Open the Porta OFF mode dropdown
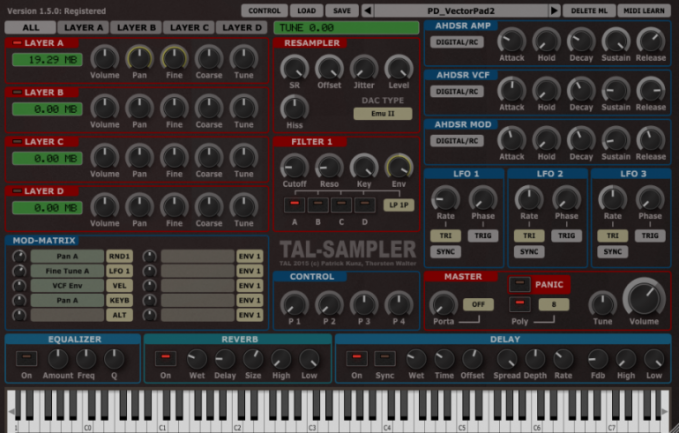This screenshot has height=433, width=679. click(x=478, y=304)
